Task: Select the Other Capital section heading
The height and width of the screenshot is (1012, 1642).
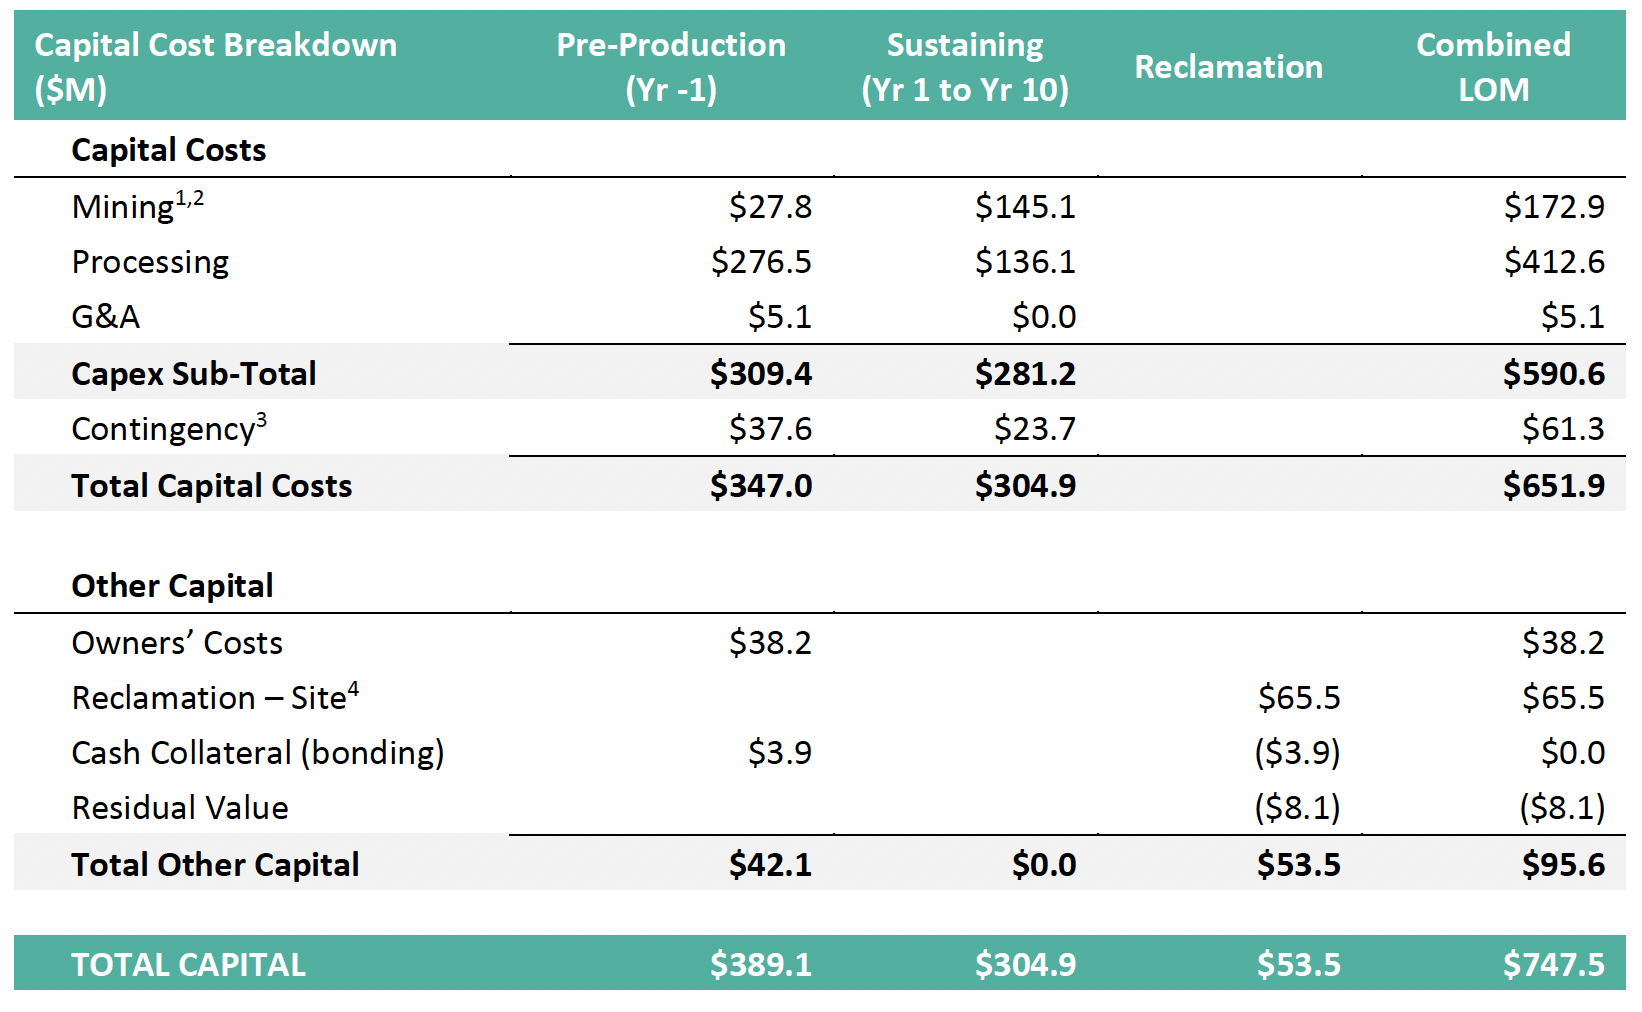Action: coord(172,586)
